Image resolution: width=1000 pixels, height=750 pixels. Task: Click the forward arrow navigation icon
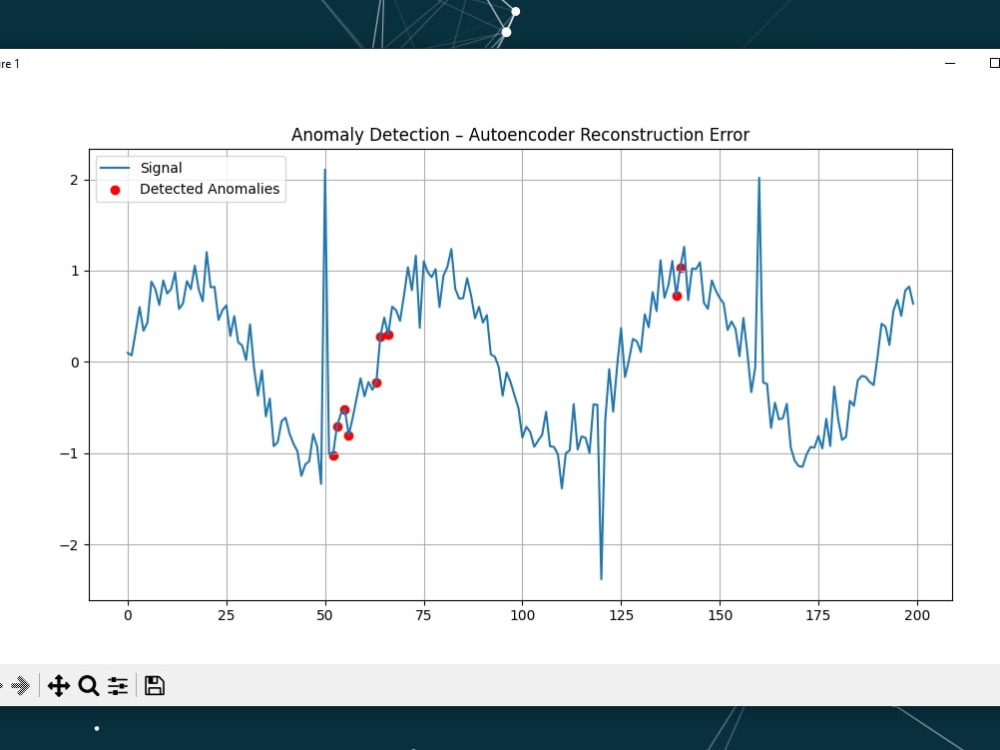pos(20,686)
